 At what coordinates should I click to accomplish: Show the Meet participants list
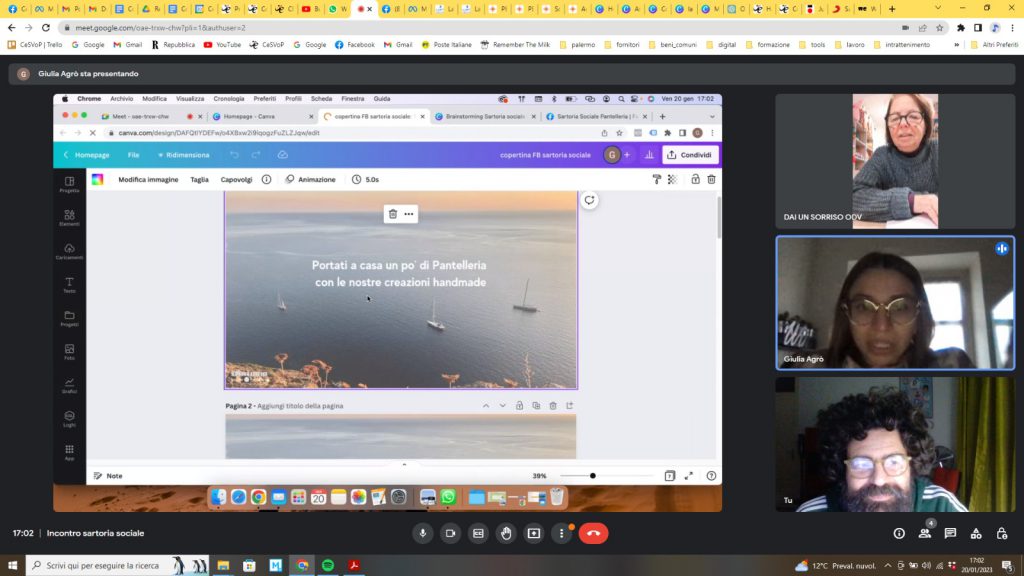click(925, 534)
